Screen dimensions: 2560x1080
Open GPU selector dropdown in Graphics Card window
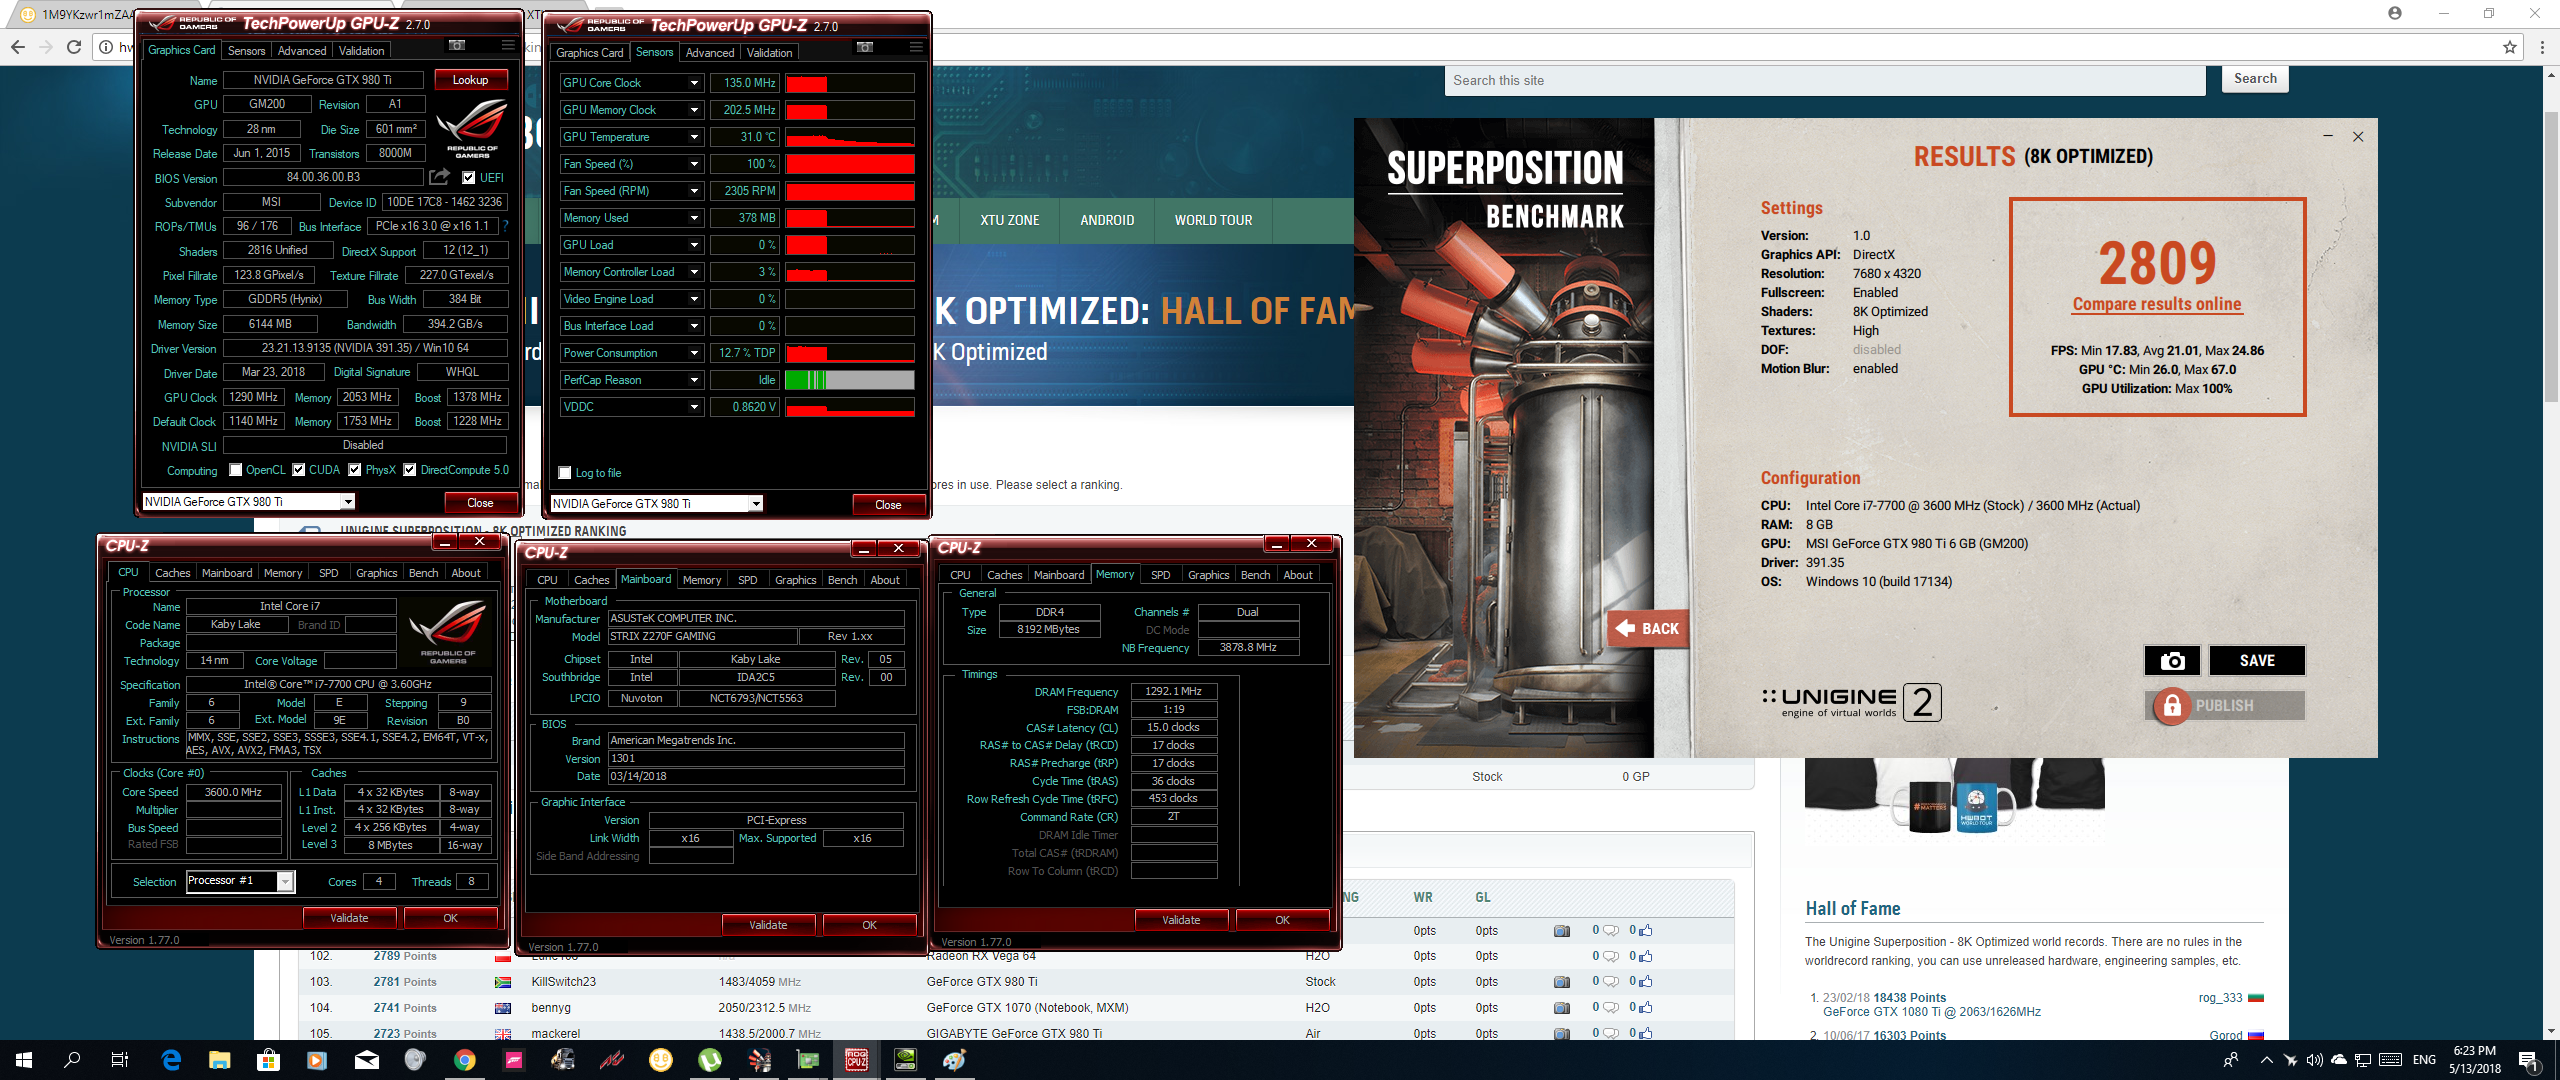click(x=348, y=502)
